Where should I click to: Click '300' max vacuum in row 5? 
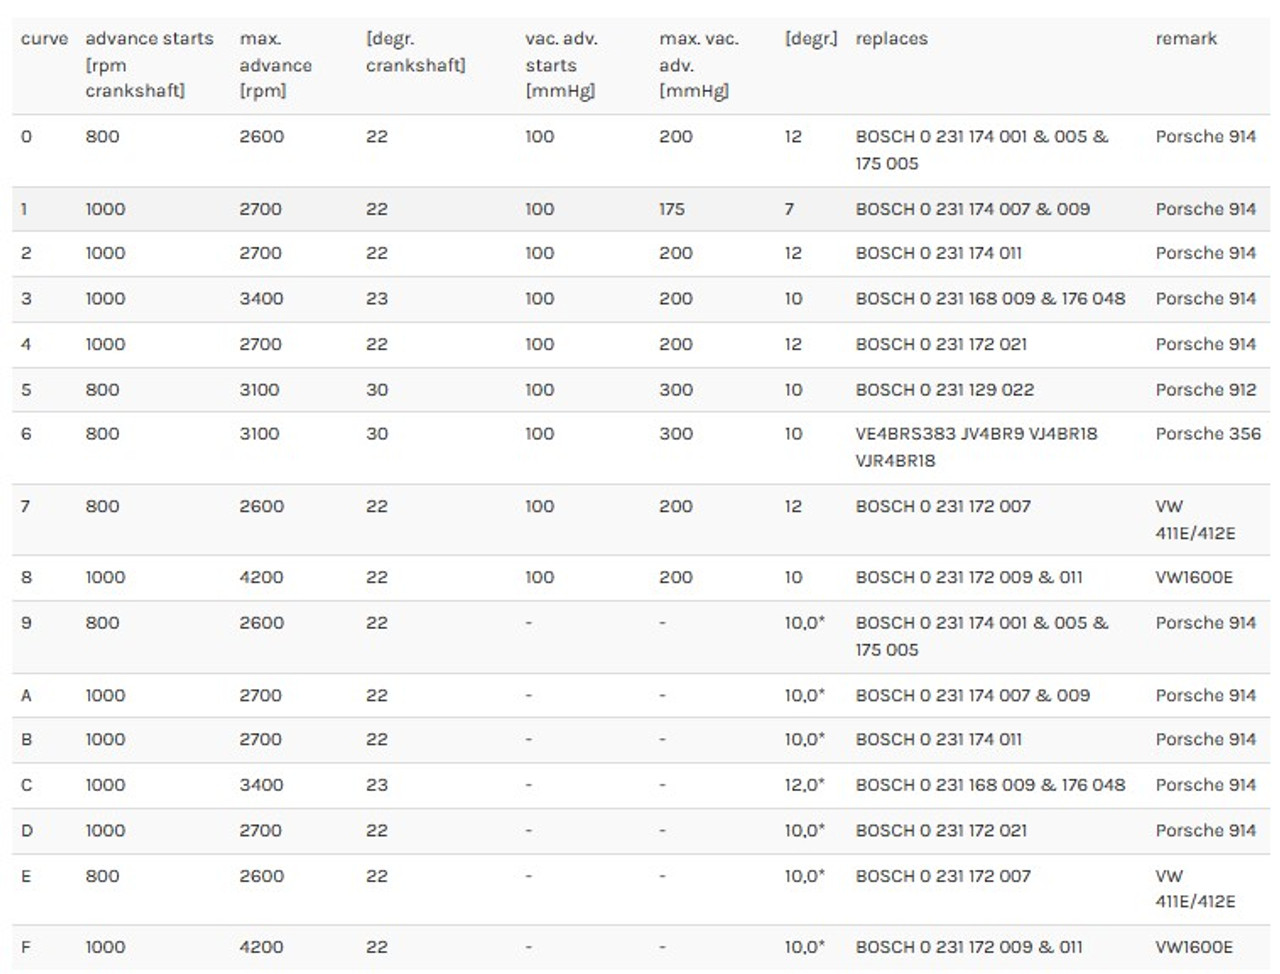click(x=675, y=390)
